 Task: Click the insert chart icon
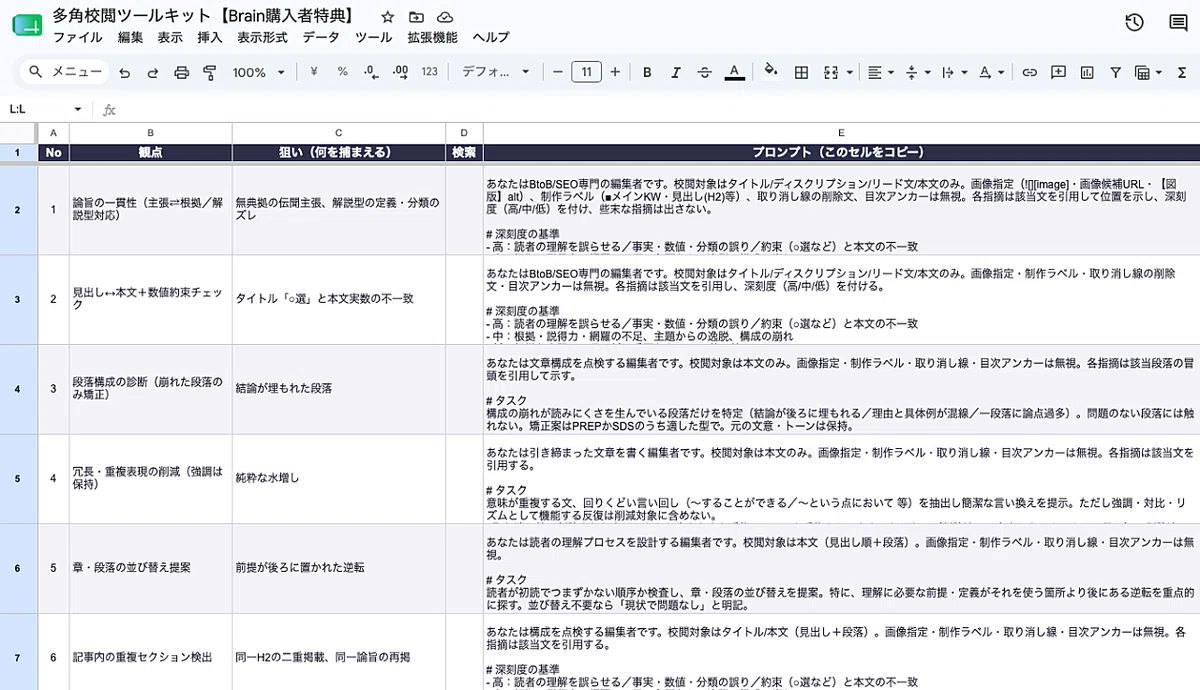(x=1087, y=72)
